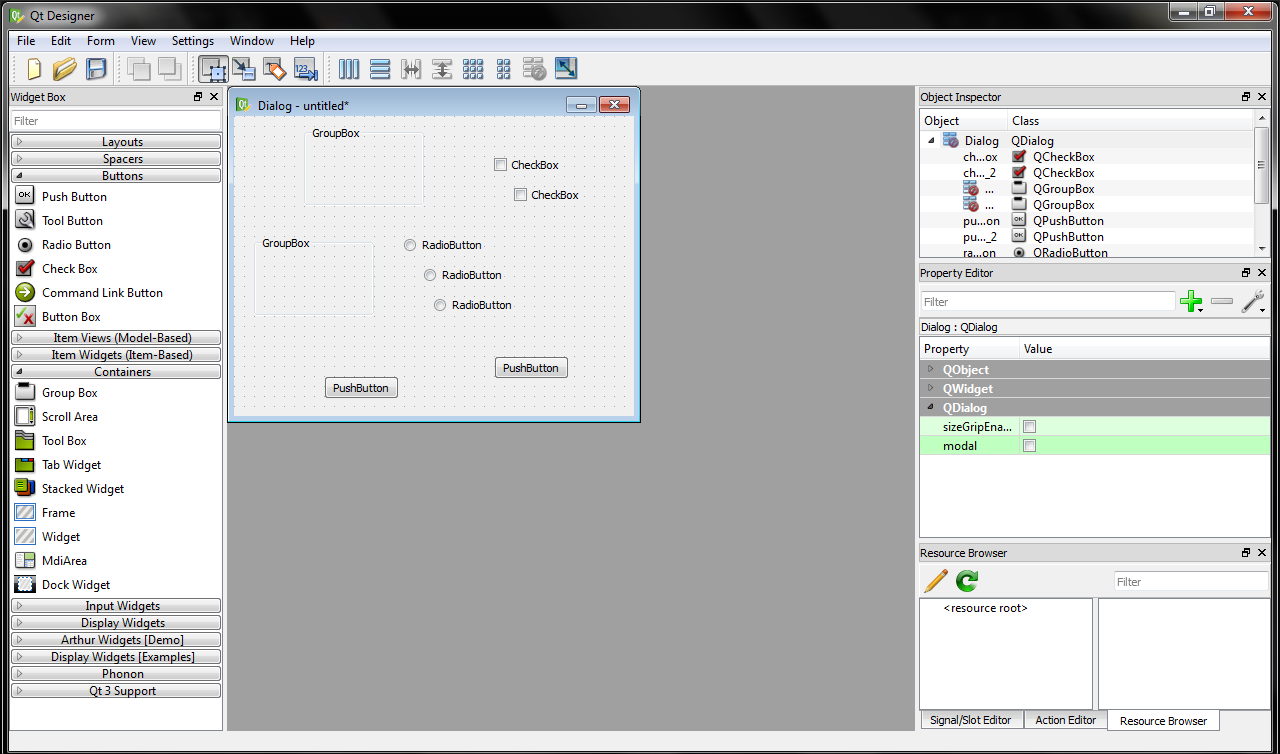Click the second lower CheckBox on the form
Viewport: 1280px width, 754px height.
coord(546,195)
